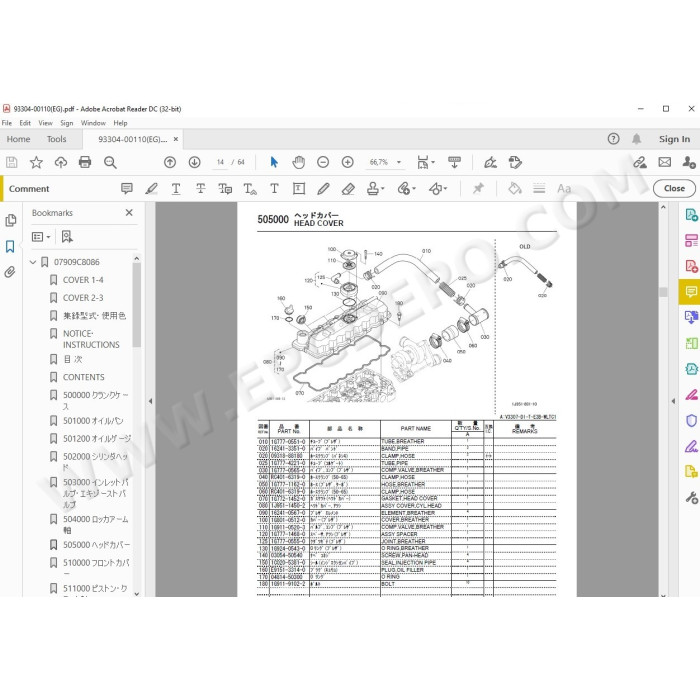Zoom out with minus icon
This screenshot has width=700, height=700.
[x=323, y=162]
